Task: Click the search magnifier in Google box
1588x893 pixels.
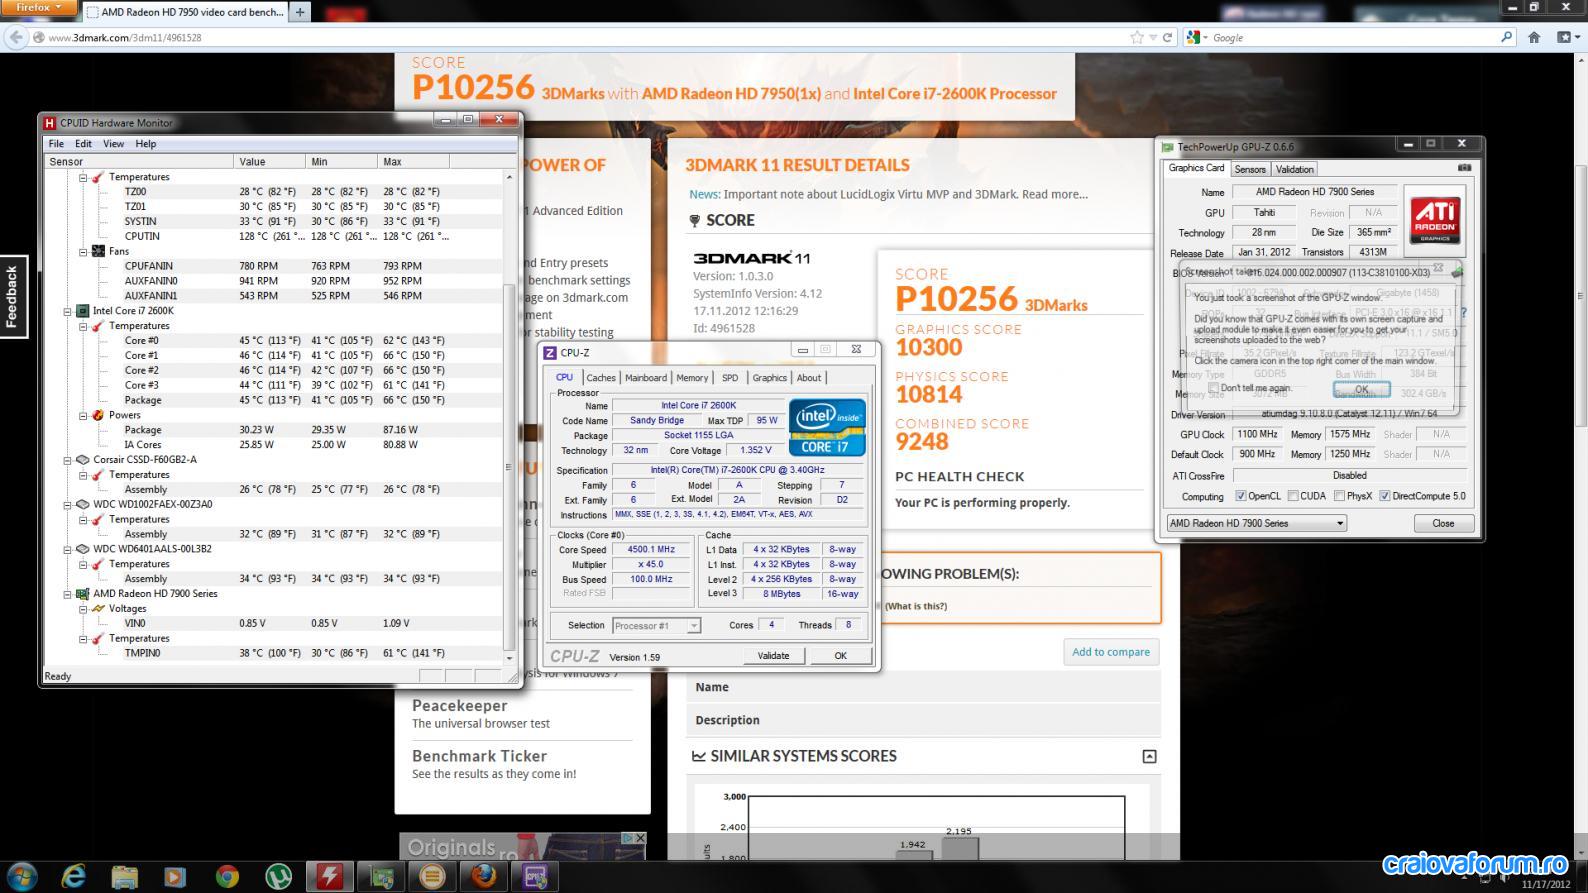Action: (1507, 37)
